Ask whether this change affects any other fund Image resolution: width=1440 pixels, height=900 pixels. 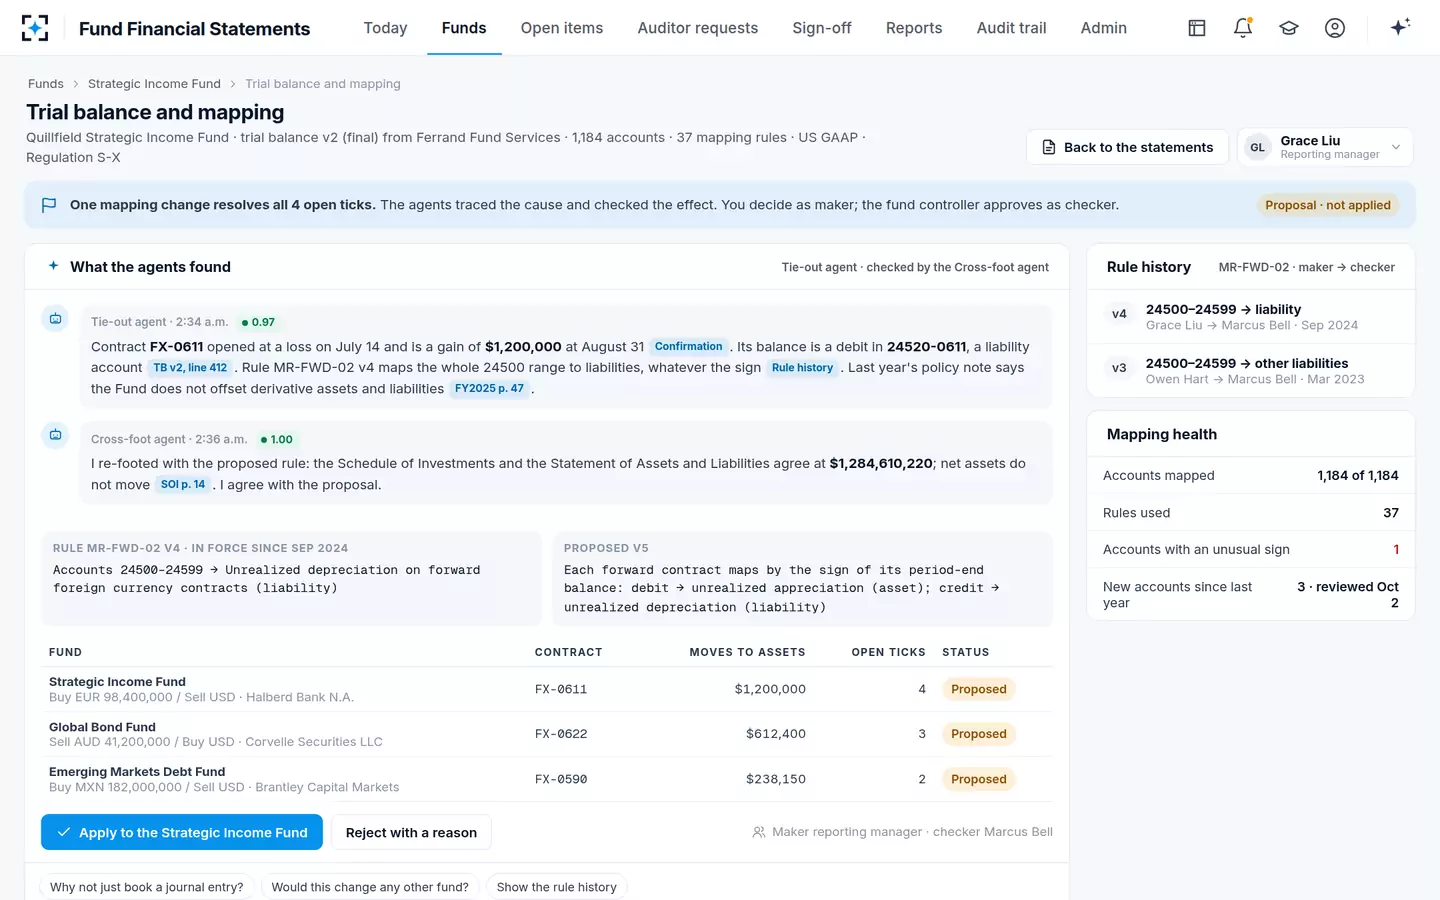click(x=370, y=887)
